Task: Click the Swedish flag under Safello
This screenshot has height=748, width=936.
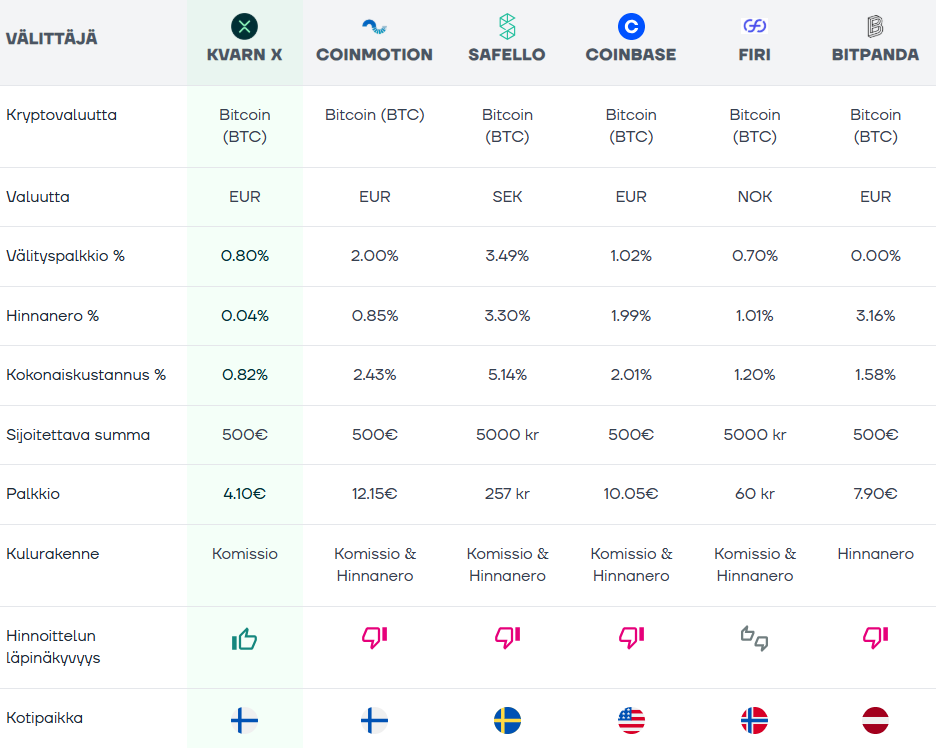Action: [507, 720]
